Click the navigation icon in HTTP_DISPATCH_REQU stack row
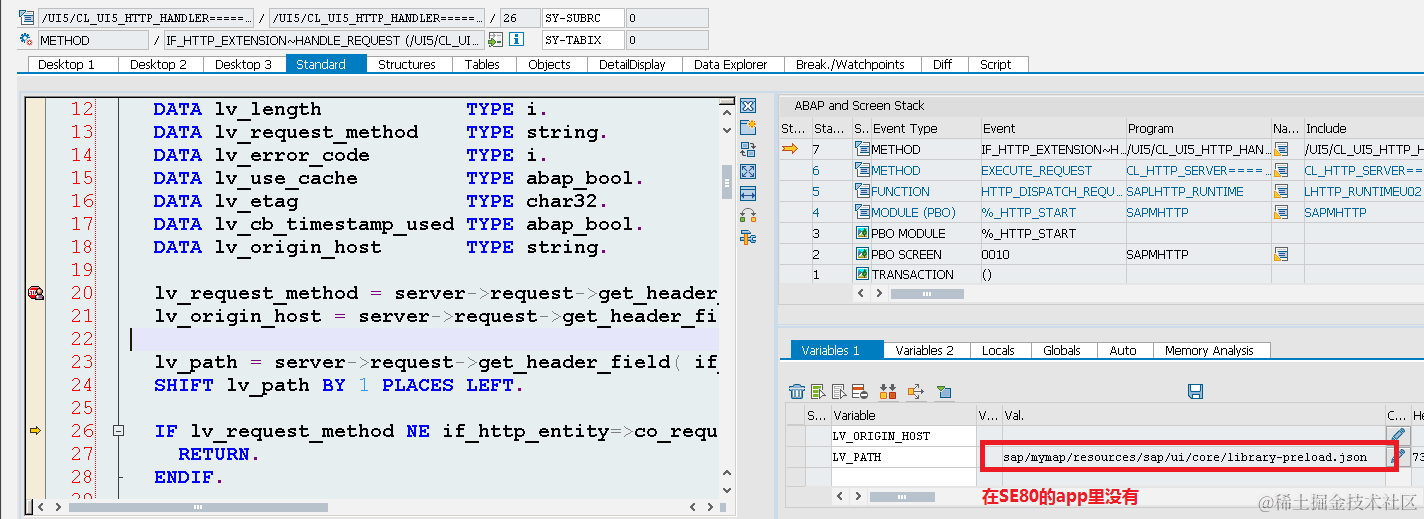The image size is (1424, 519). [x=1282, y=191]
